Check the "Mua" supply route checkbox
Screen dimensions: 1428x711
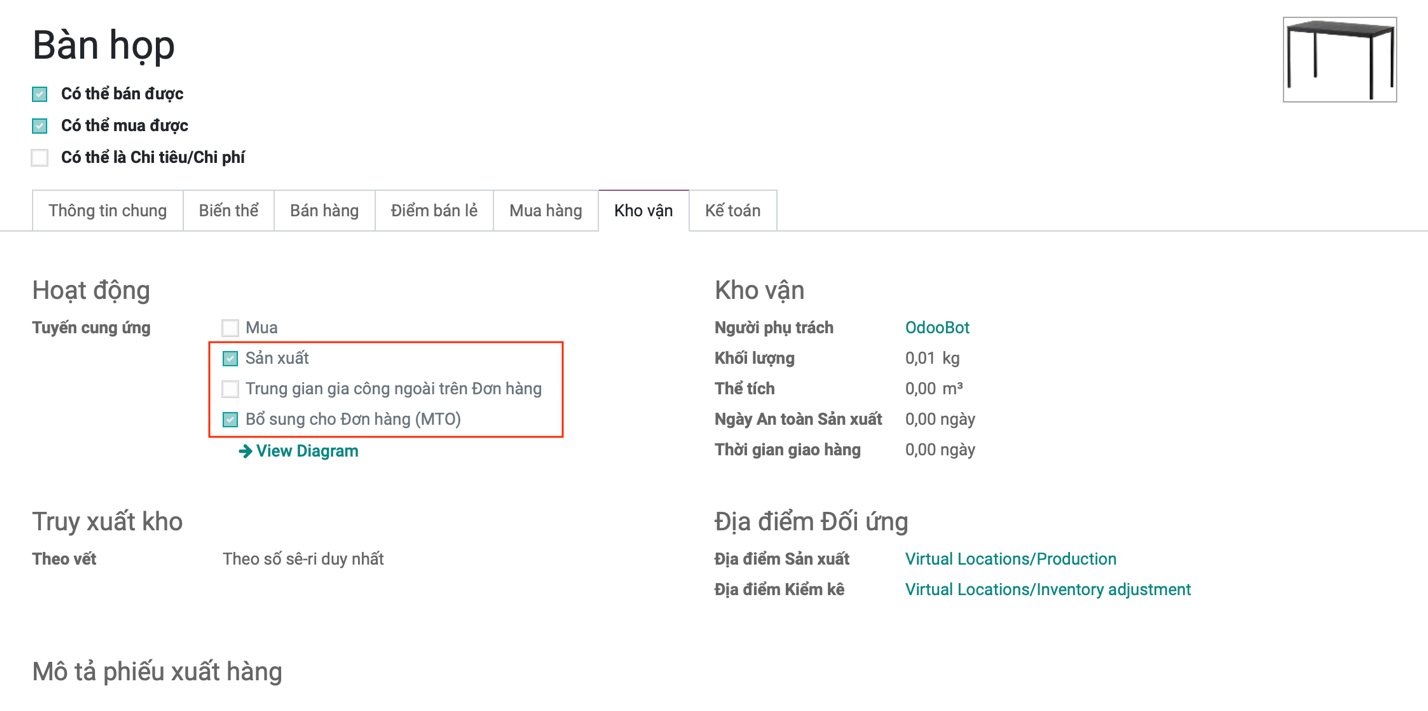tap(230, 328)
